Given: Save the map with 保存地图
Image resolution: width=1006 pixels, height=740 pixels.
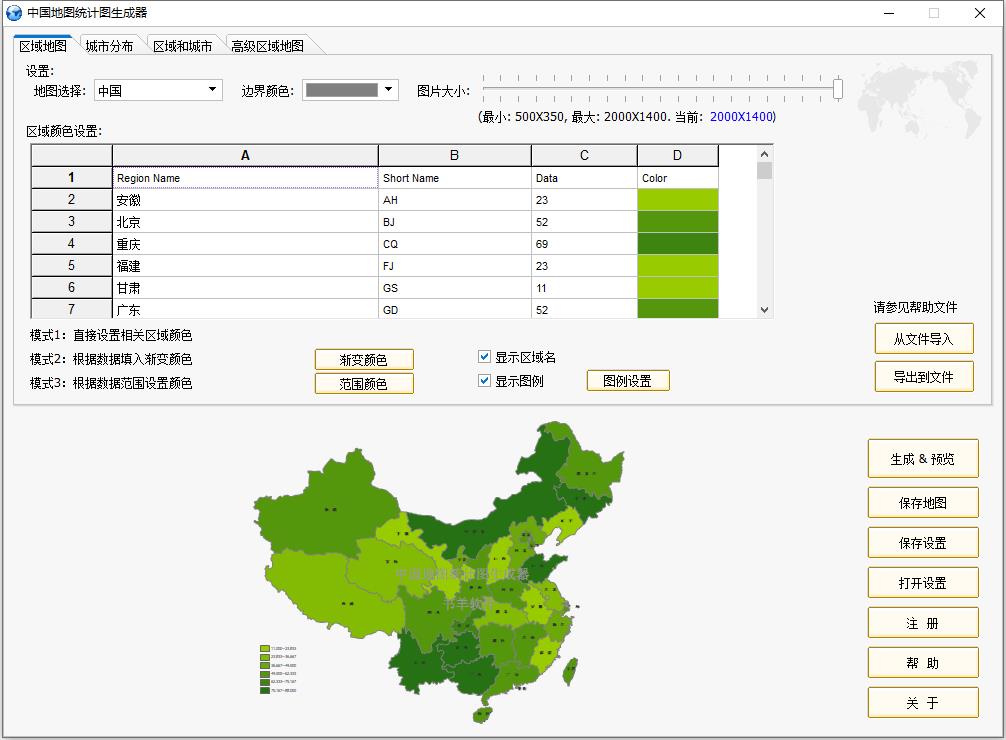Looking at the screenshot, I should coord(922,502).
